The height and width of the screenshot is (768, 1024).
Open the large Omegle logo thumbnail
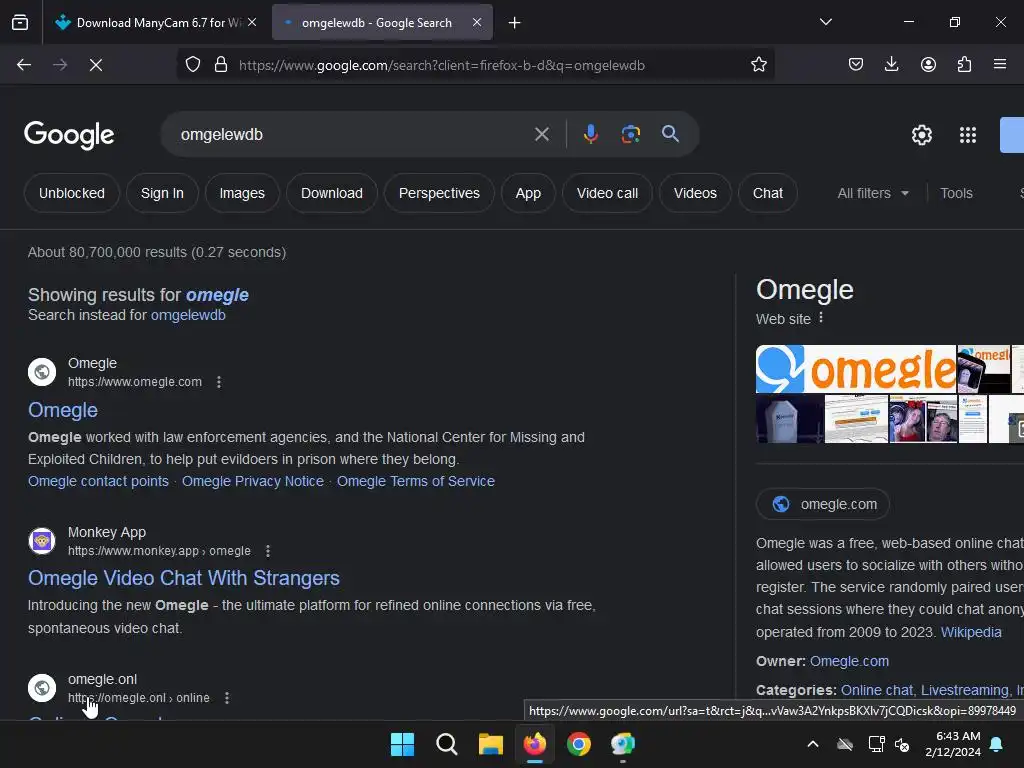856,369
